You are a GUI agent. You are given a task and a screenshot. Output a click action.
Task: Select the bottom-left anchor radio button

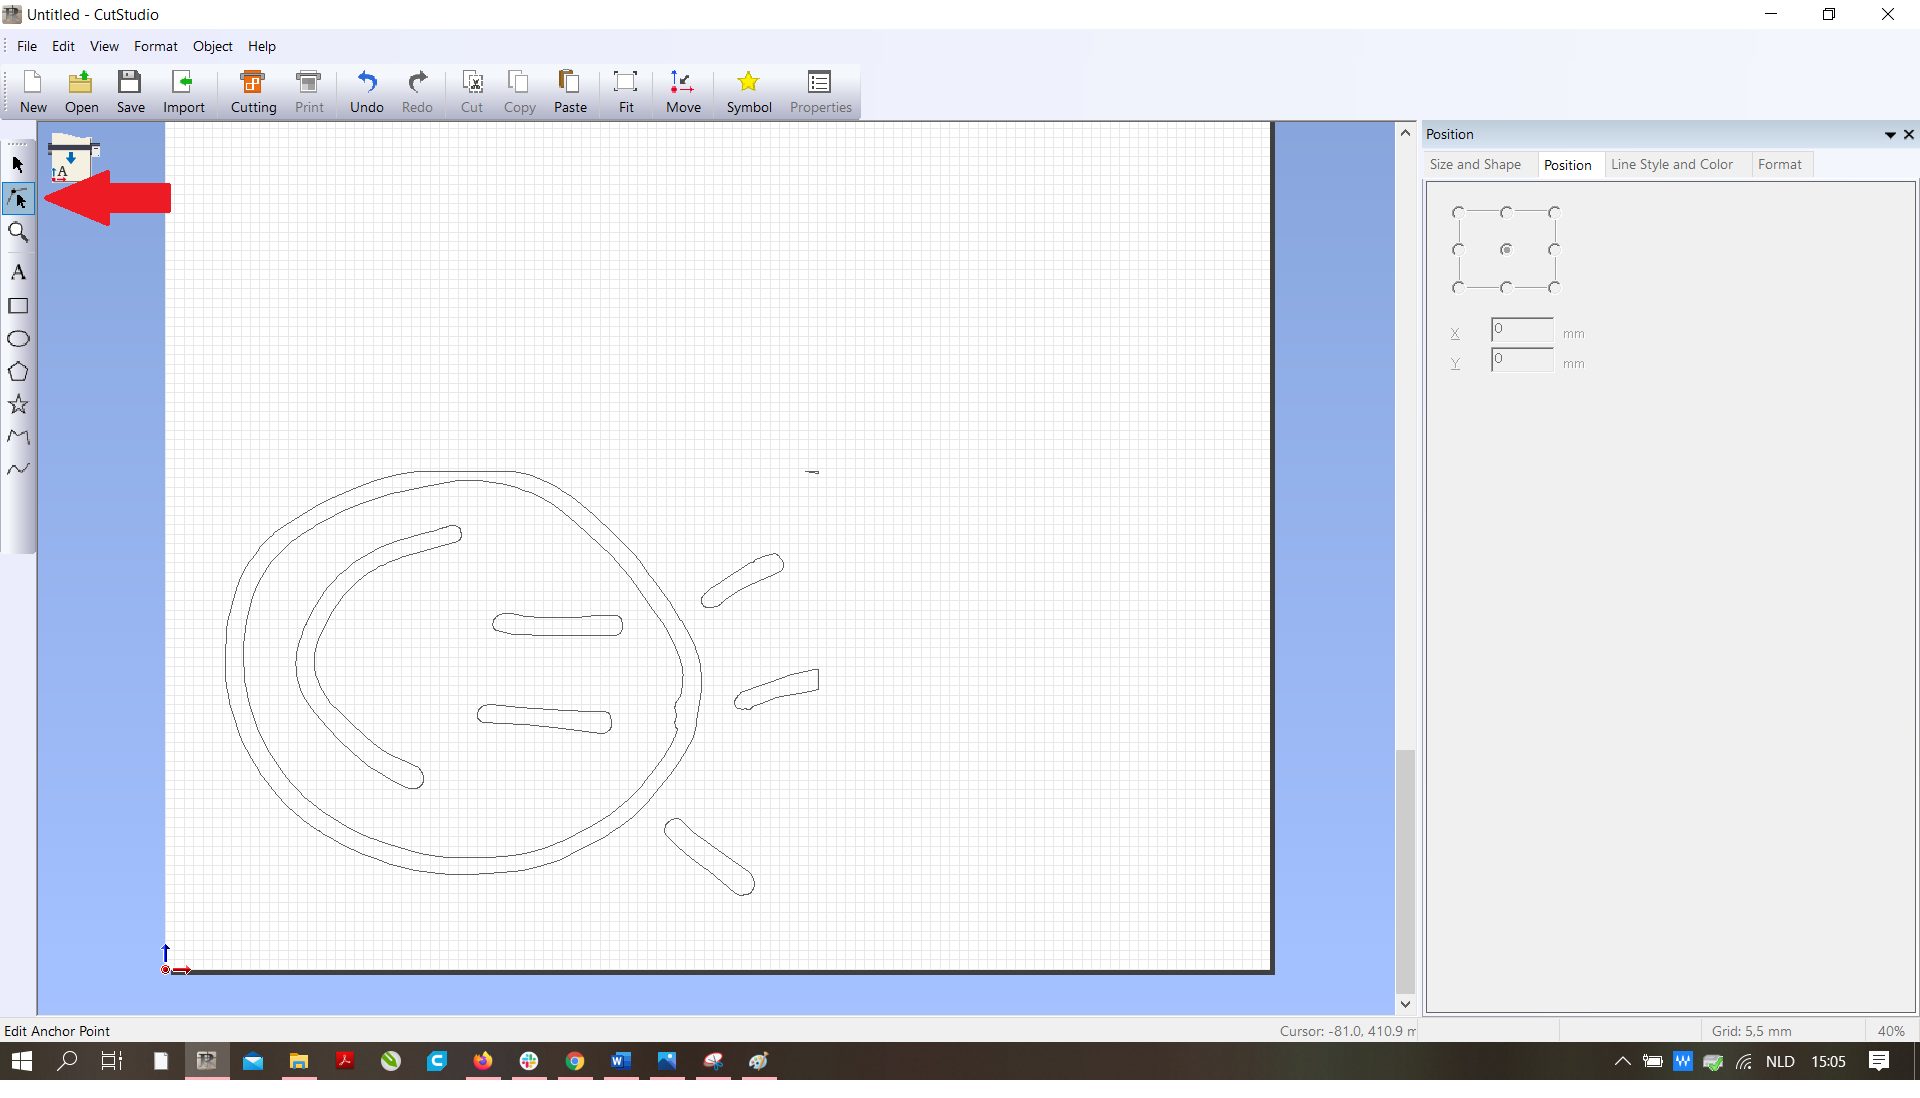tap(1458, 288)
